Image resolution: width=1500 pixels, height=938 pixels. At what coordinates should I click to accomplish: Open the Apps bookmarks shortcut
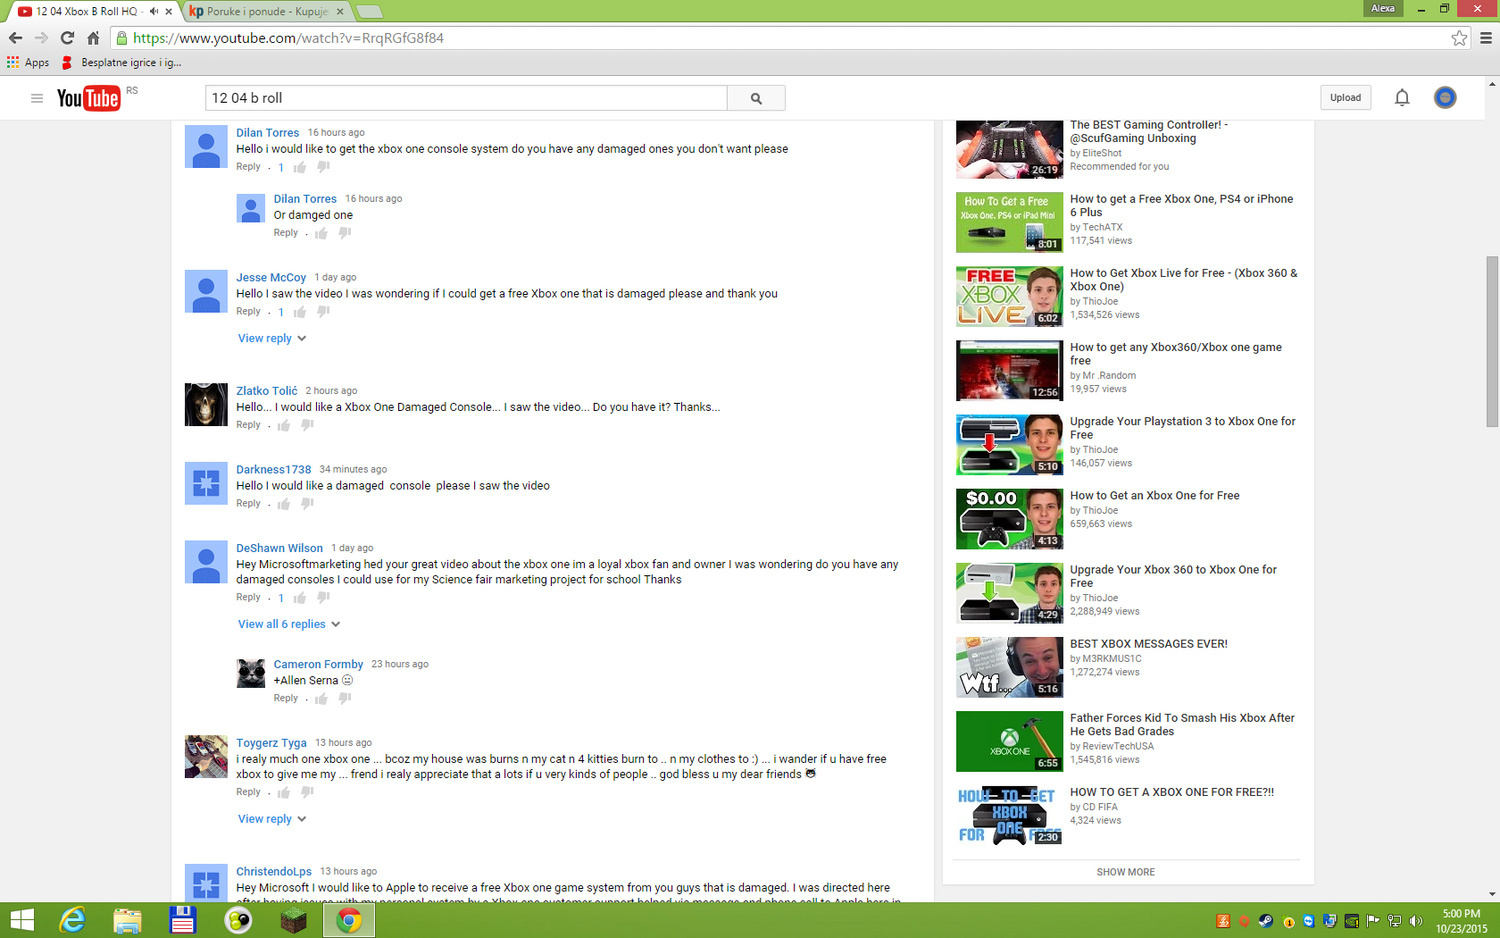click(28, 62)
